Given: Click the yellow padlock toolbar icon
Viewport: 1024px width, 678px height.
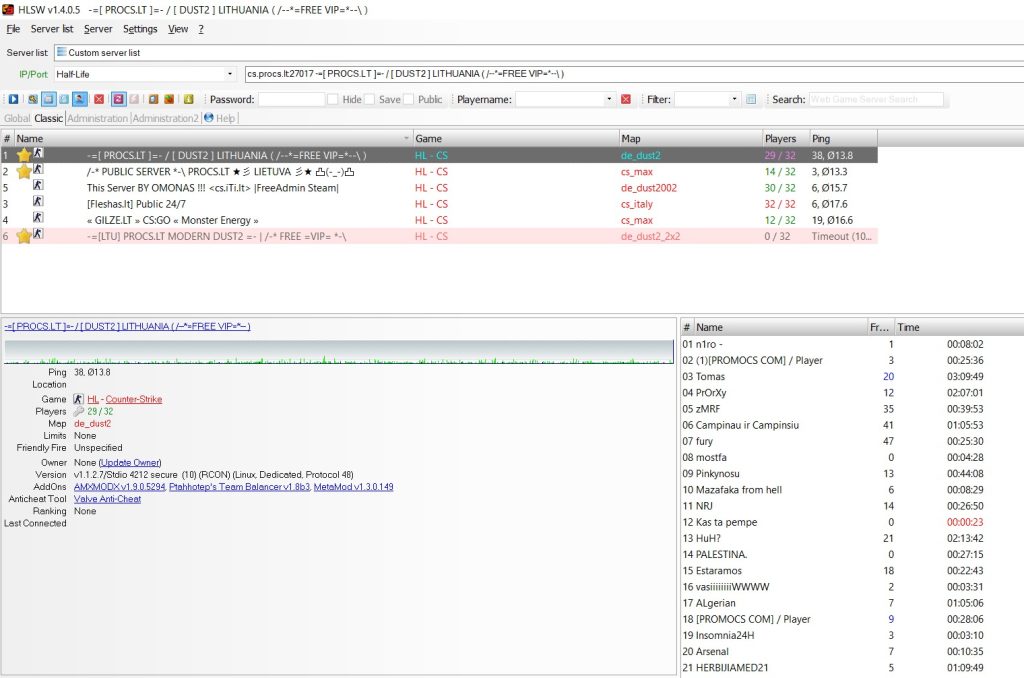Looking at the screenshot, I should pos(188,99).
